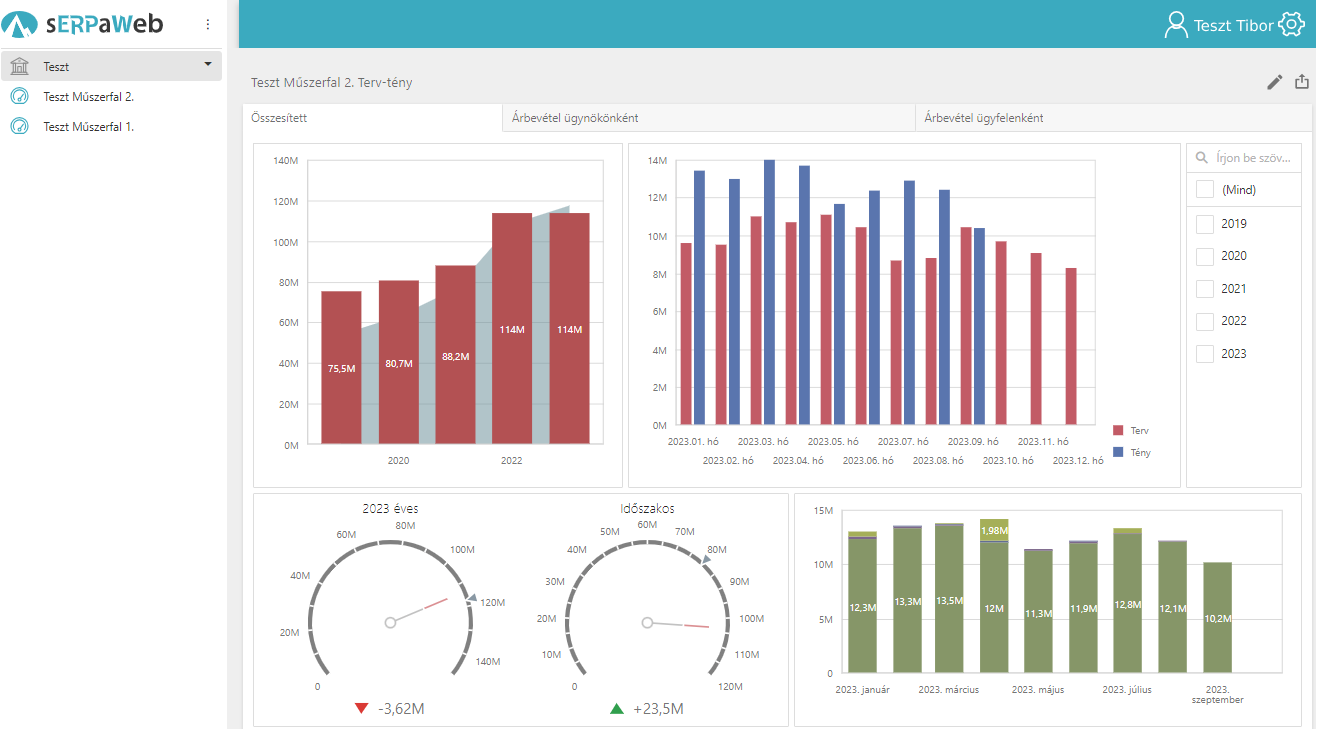Click the bank building icon next to Teszt
The height and width of the screenshot is (730, 1317).
point(19,67)
